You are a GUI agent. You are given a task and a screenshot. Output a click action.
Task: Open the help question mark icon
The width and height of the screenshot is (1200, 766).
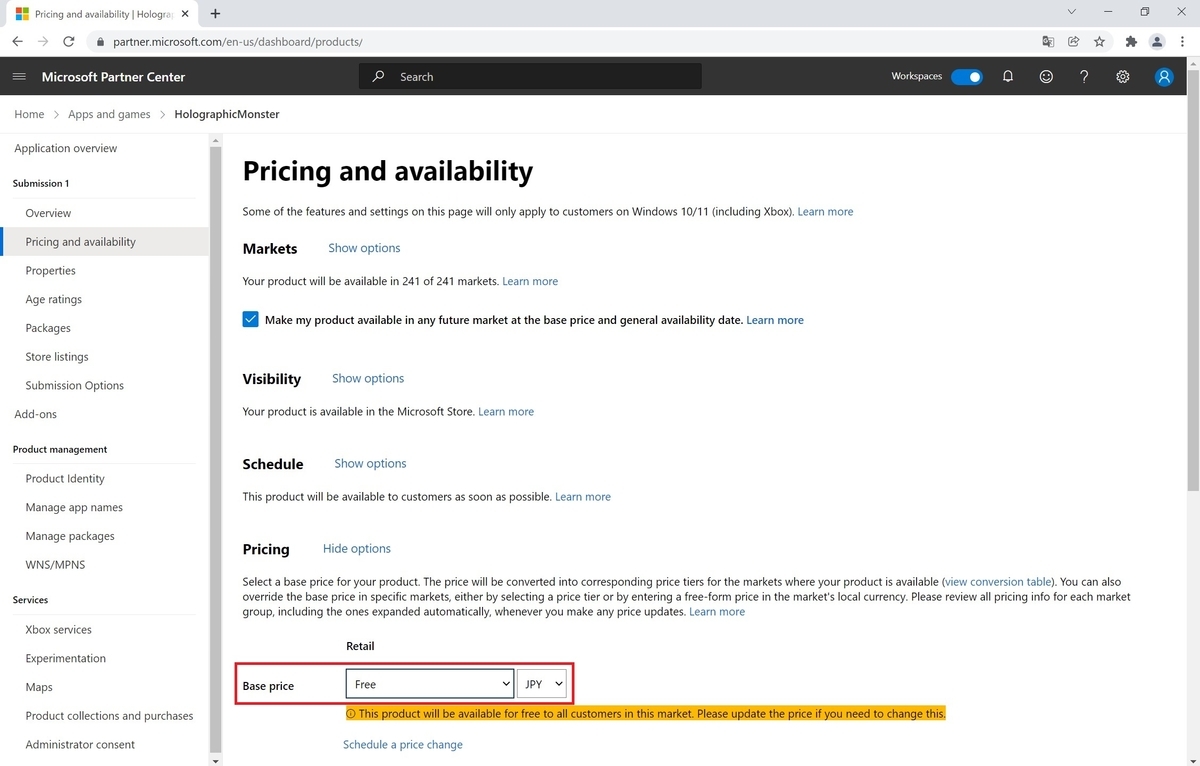(x=1084, y=77)
